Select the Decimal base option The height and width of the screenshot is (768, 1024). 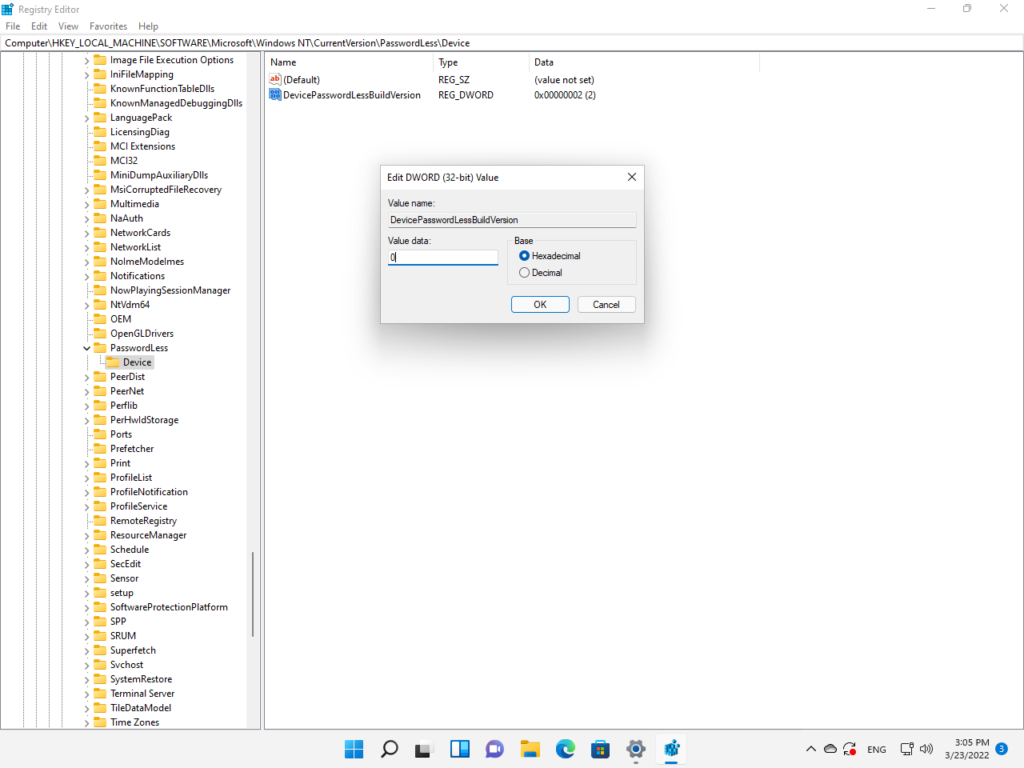pos(524,272)
